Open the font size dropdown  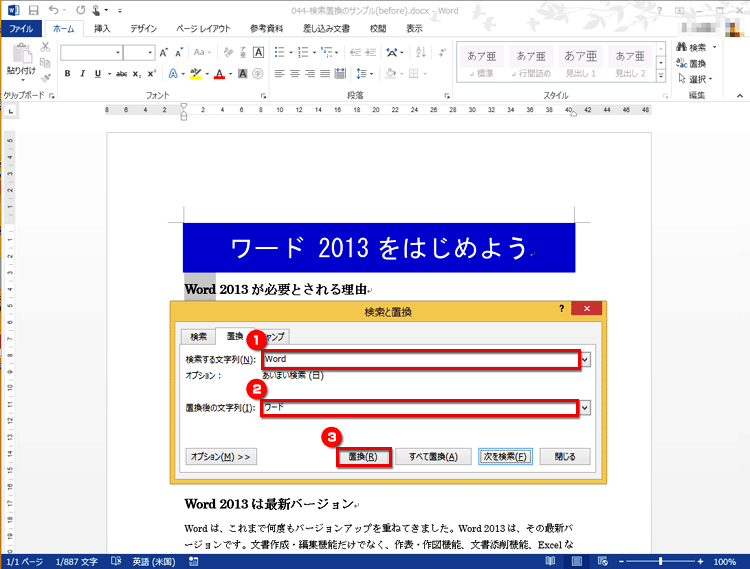(150, 53)
